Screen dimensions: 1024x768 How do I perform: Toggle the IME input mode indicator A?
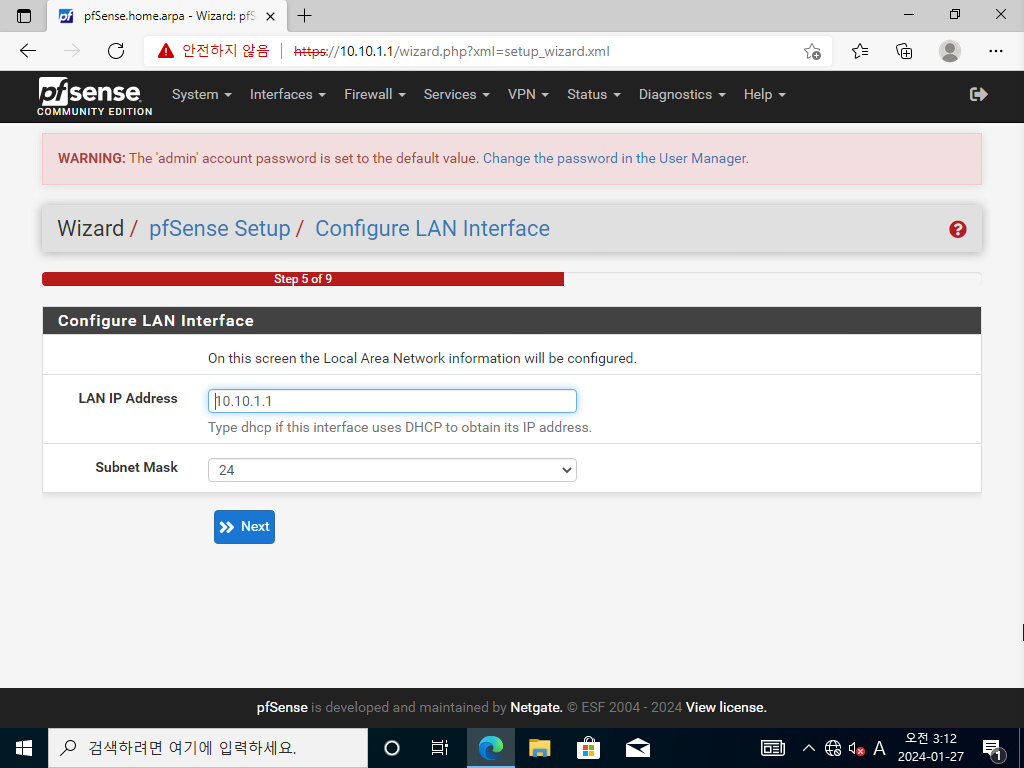(879, 748)
